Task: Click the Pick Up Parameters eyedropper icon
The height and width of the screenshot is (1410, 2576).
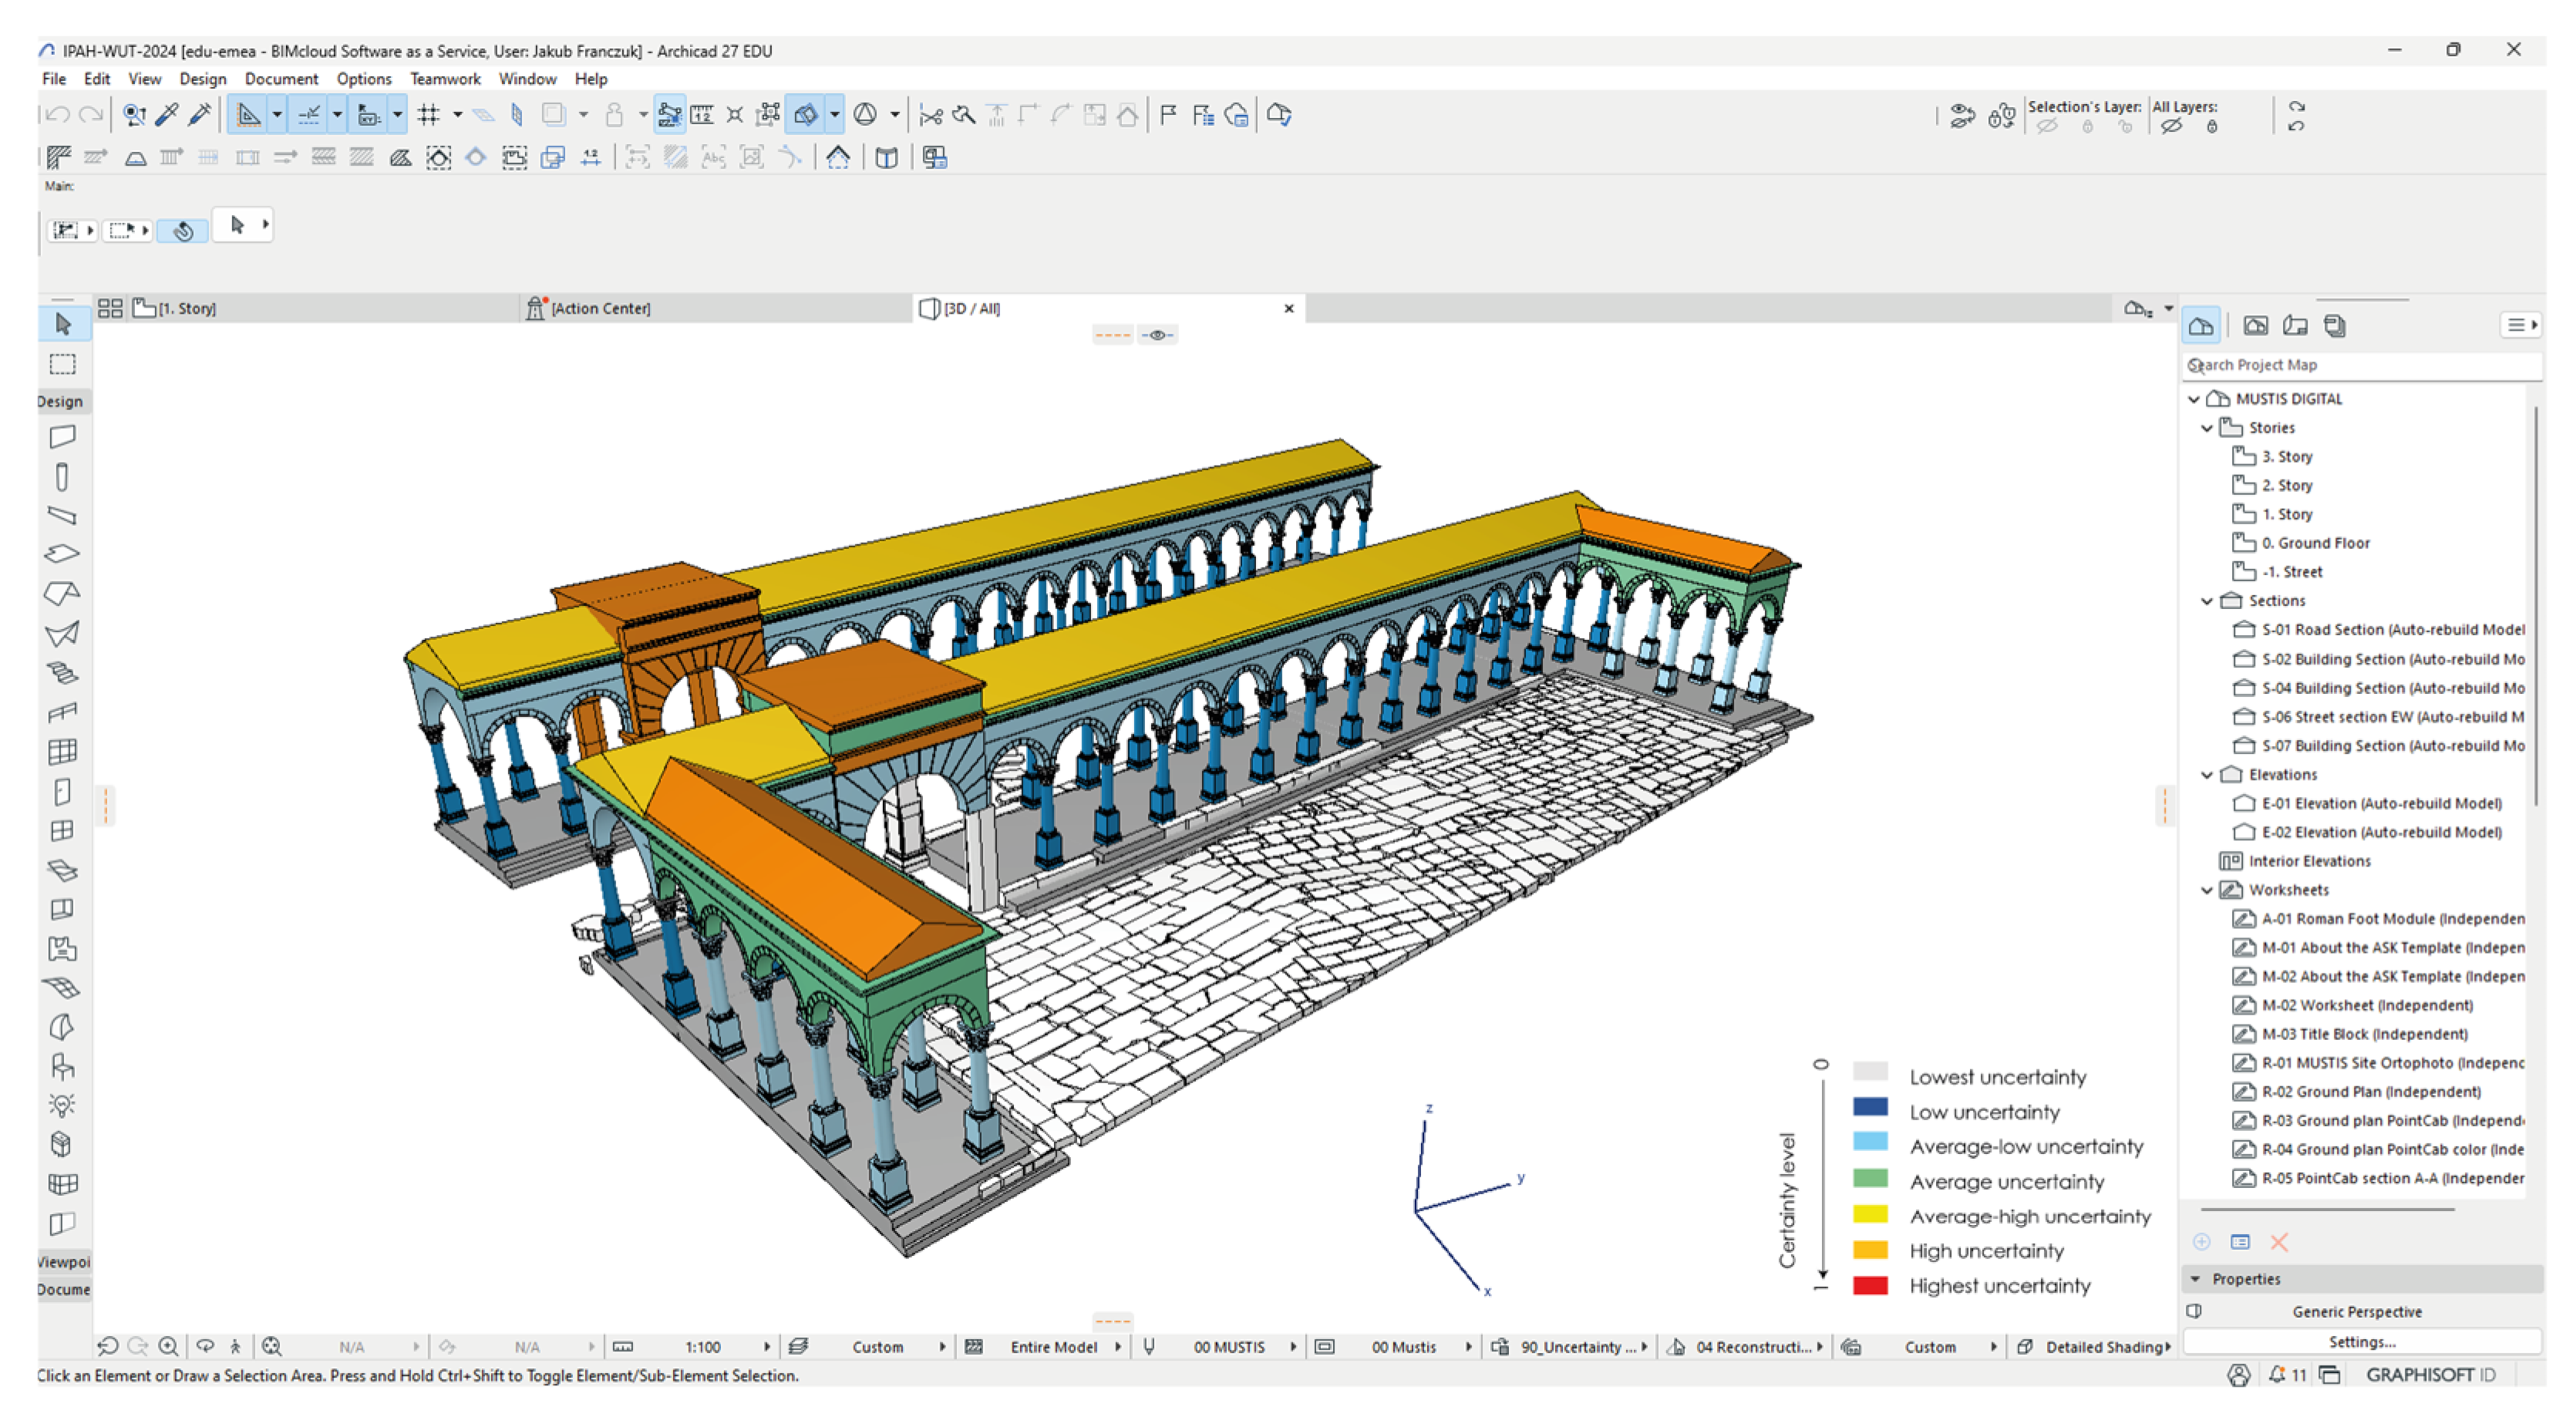Action: tap(167, 115)
